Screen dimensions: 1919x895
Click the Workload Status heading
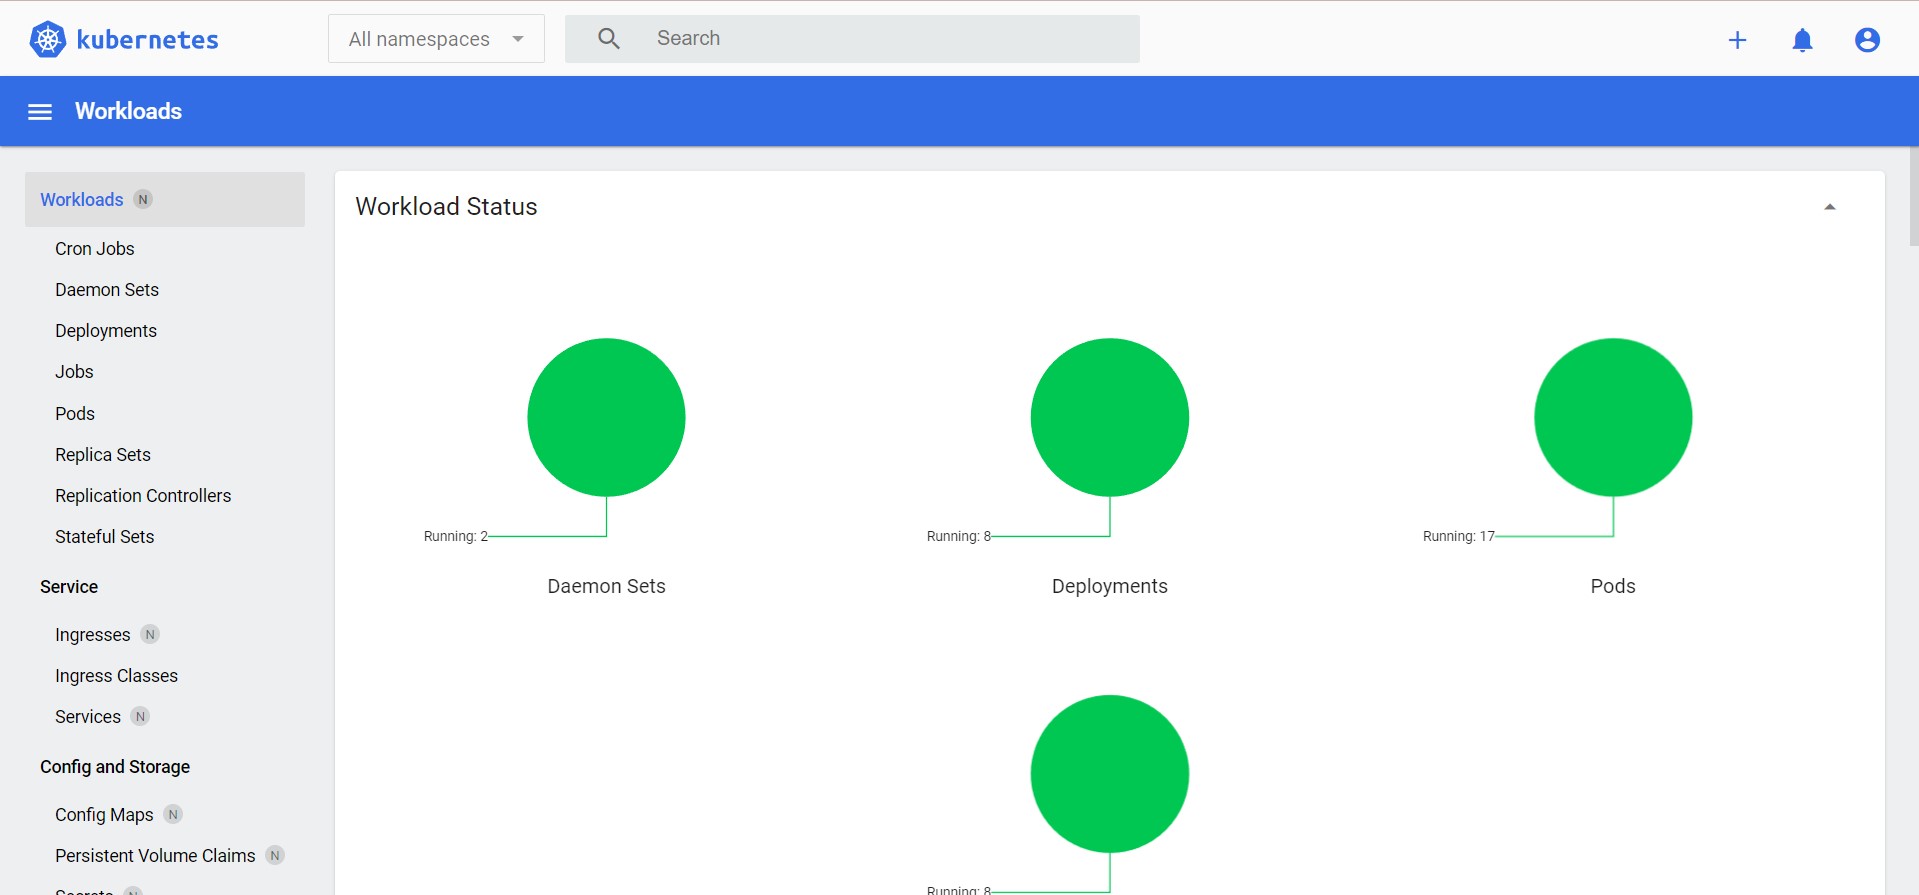coord(446,206)
